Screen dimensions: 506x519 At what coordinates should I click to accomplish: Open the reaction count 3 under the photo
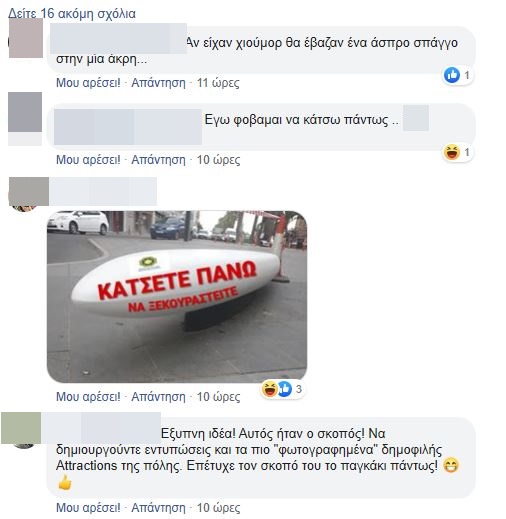pyautogui.click(x=299, y=389)
